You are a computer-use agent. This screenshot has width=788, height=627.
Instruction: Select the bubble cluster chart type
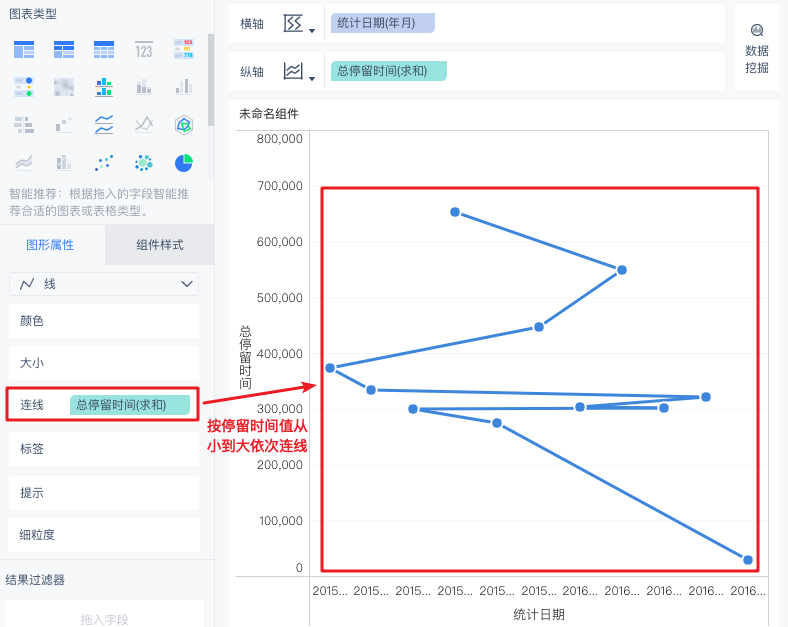coord(144,162)
